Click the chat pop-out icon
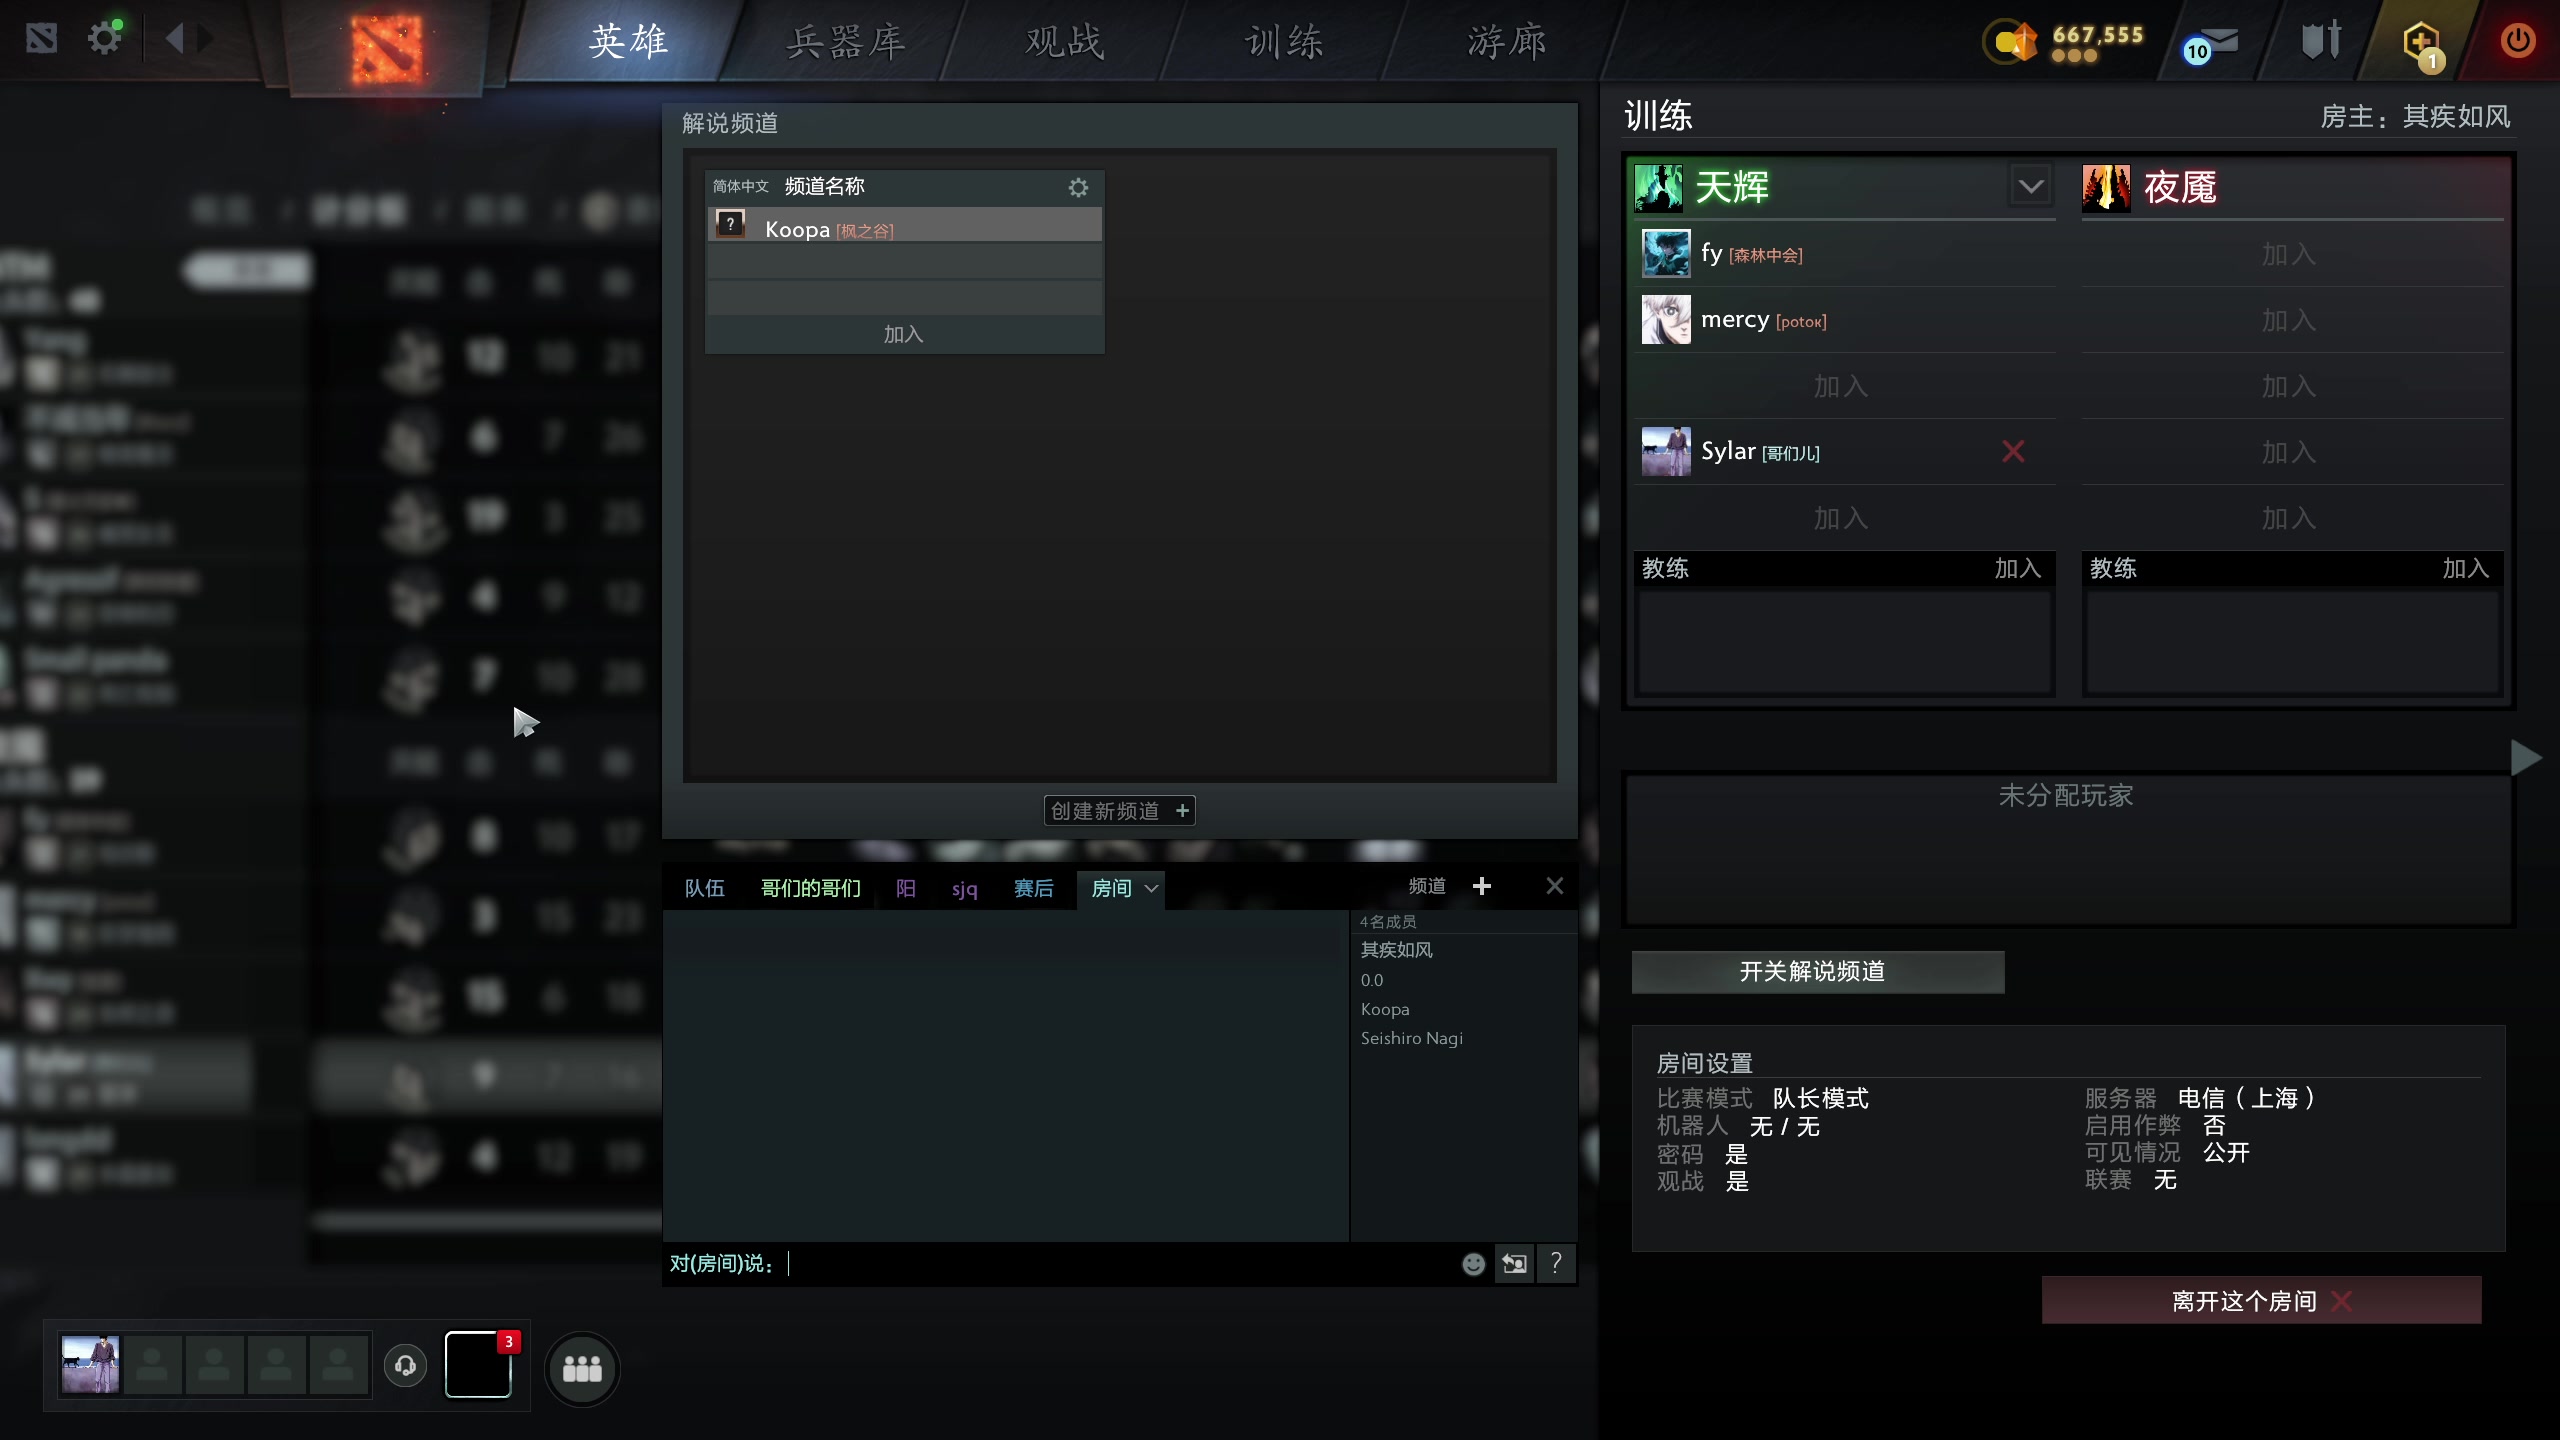This screenshot has height=1440, width=2560. point(1514,1264)
